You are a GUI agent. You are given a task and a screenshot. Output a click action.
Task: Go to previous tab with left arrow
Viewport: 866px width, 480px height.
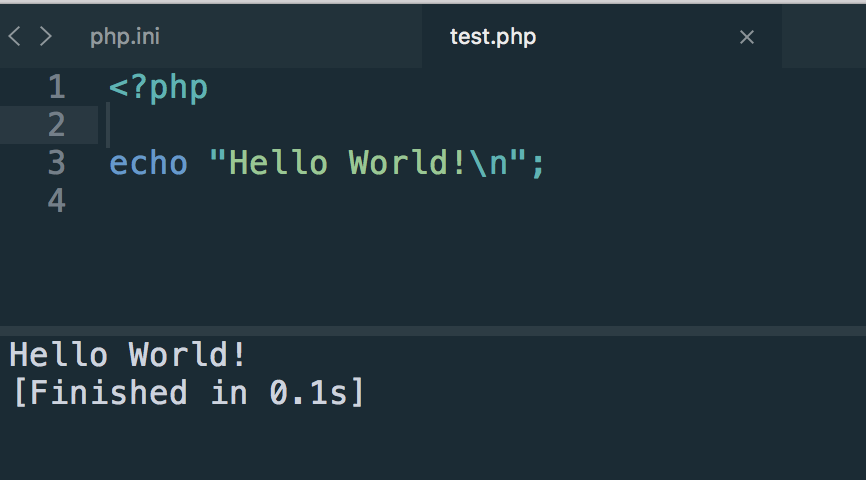15,36
